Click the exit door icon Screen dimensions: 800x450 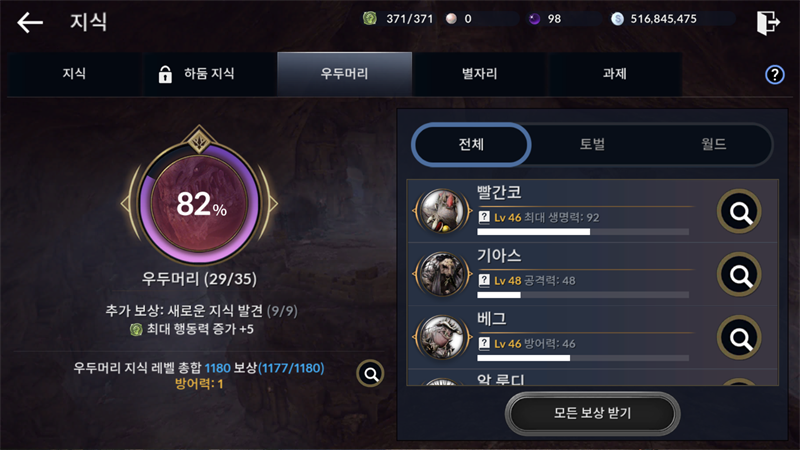coord(768,22)
